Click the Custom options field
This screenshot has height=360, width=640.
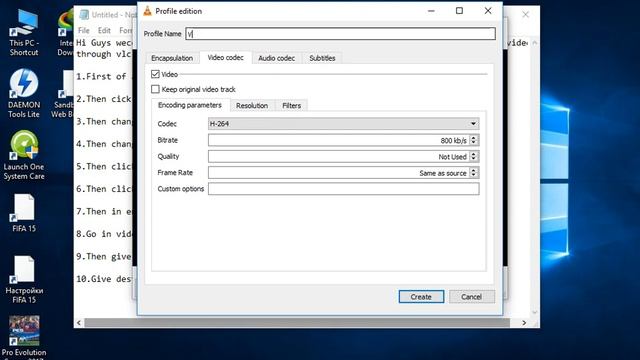(x=344, y=189)
